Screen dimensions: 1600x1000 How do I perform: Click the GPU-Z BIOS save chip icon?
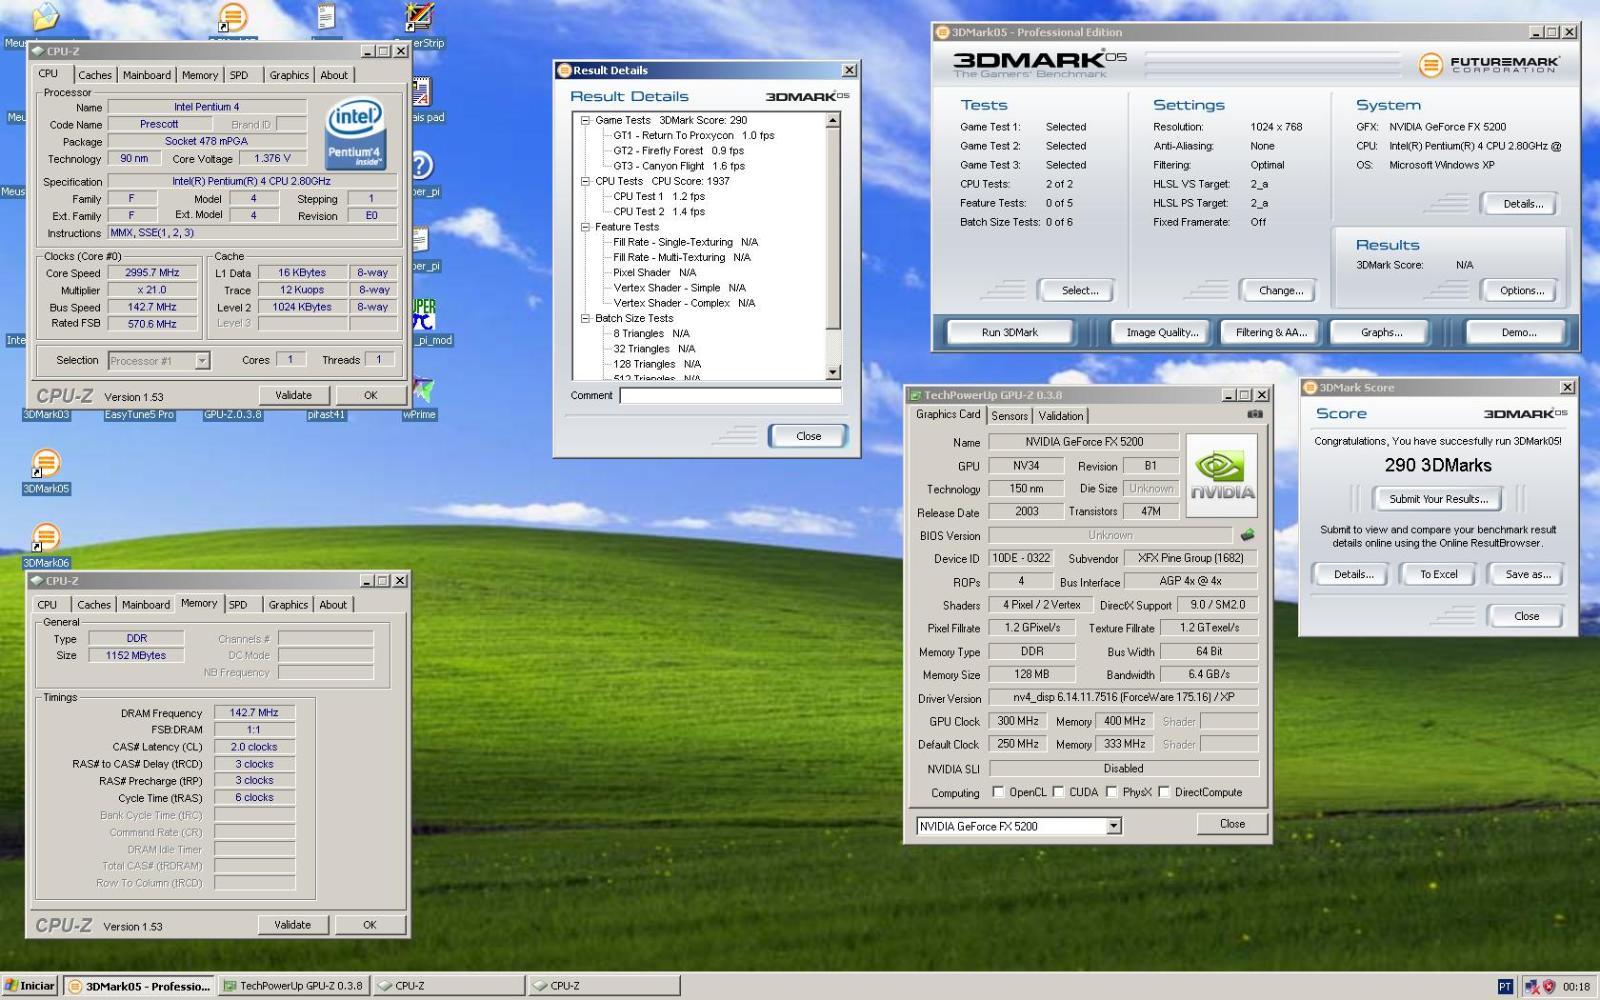[x=1247, y=535]
